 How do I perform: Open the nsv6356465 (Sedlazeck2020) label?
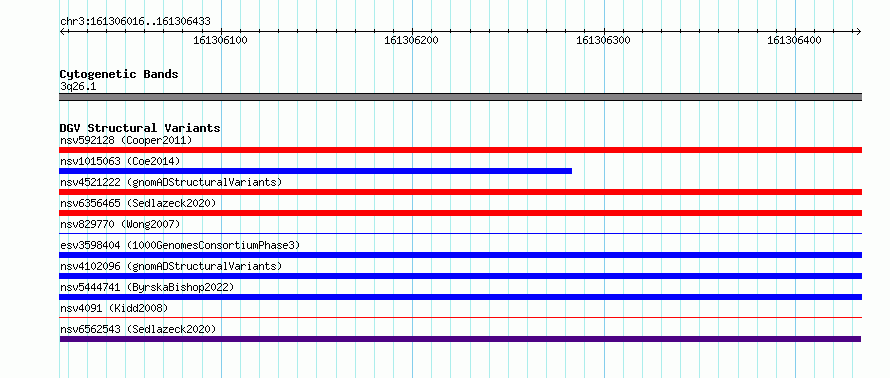[138, 203]
